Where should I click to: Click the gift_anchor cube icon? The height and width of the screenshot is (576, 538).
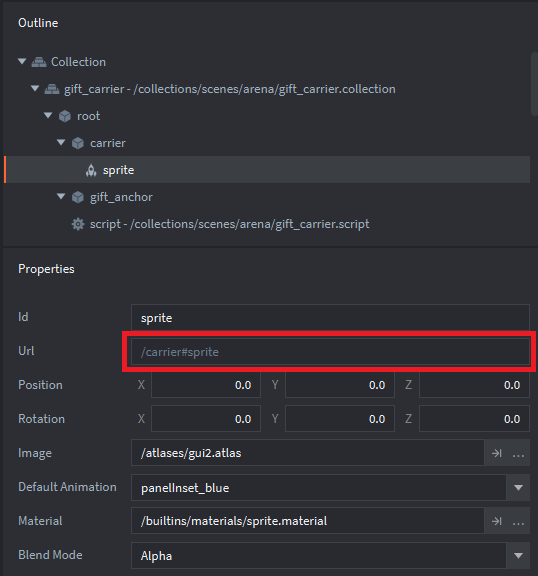tap(78, 197)
